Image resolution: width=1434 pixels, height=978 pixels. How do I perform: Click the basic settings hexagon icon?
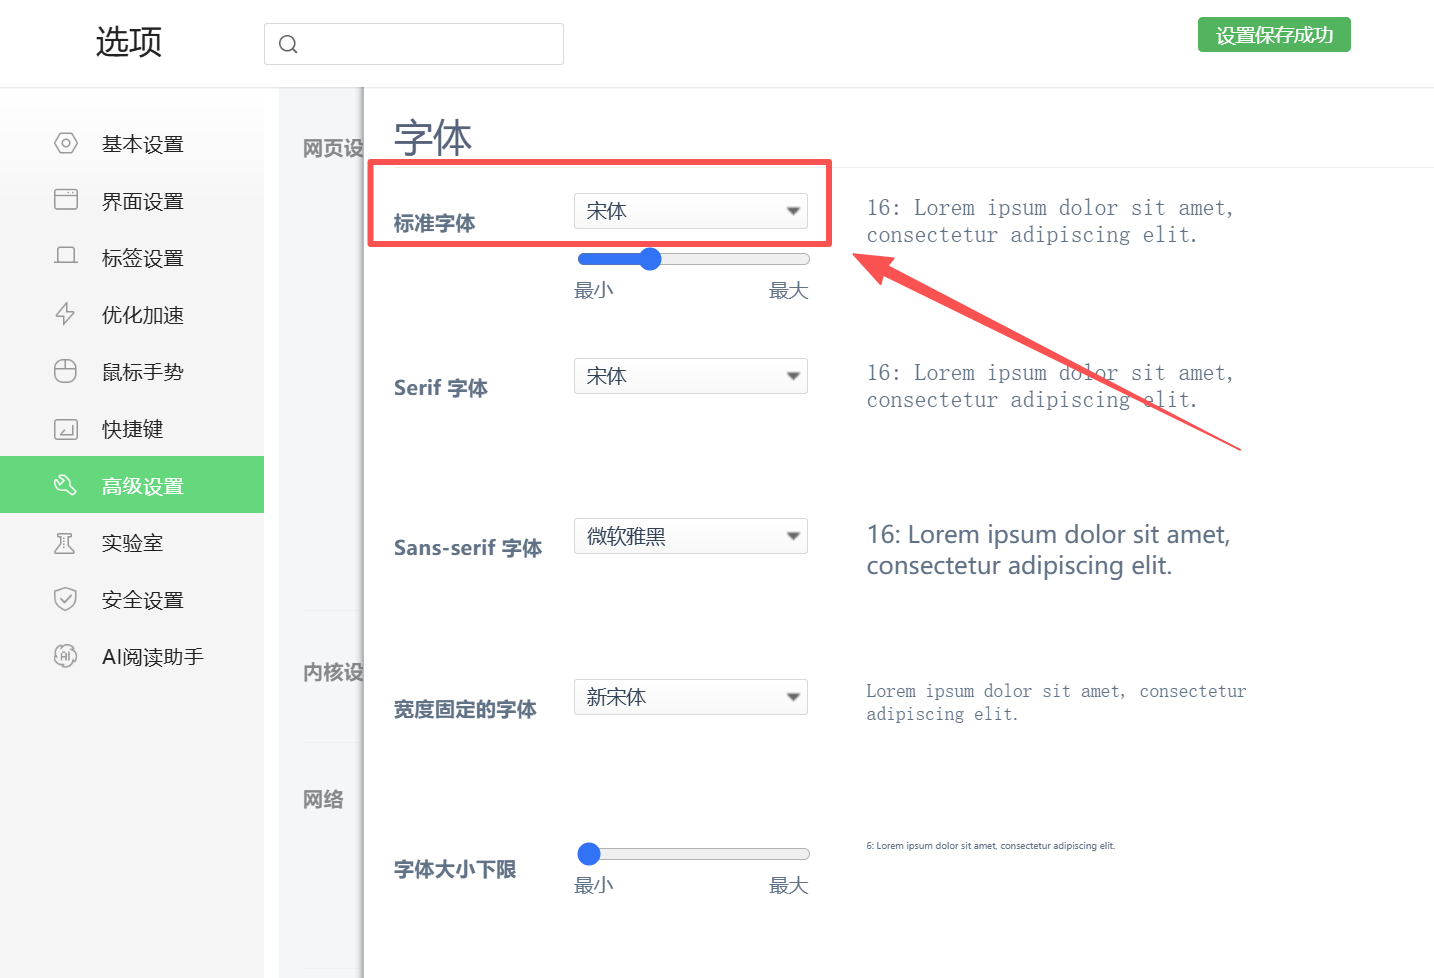[65, 144]
